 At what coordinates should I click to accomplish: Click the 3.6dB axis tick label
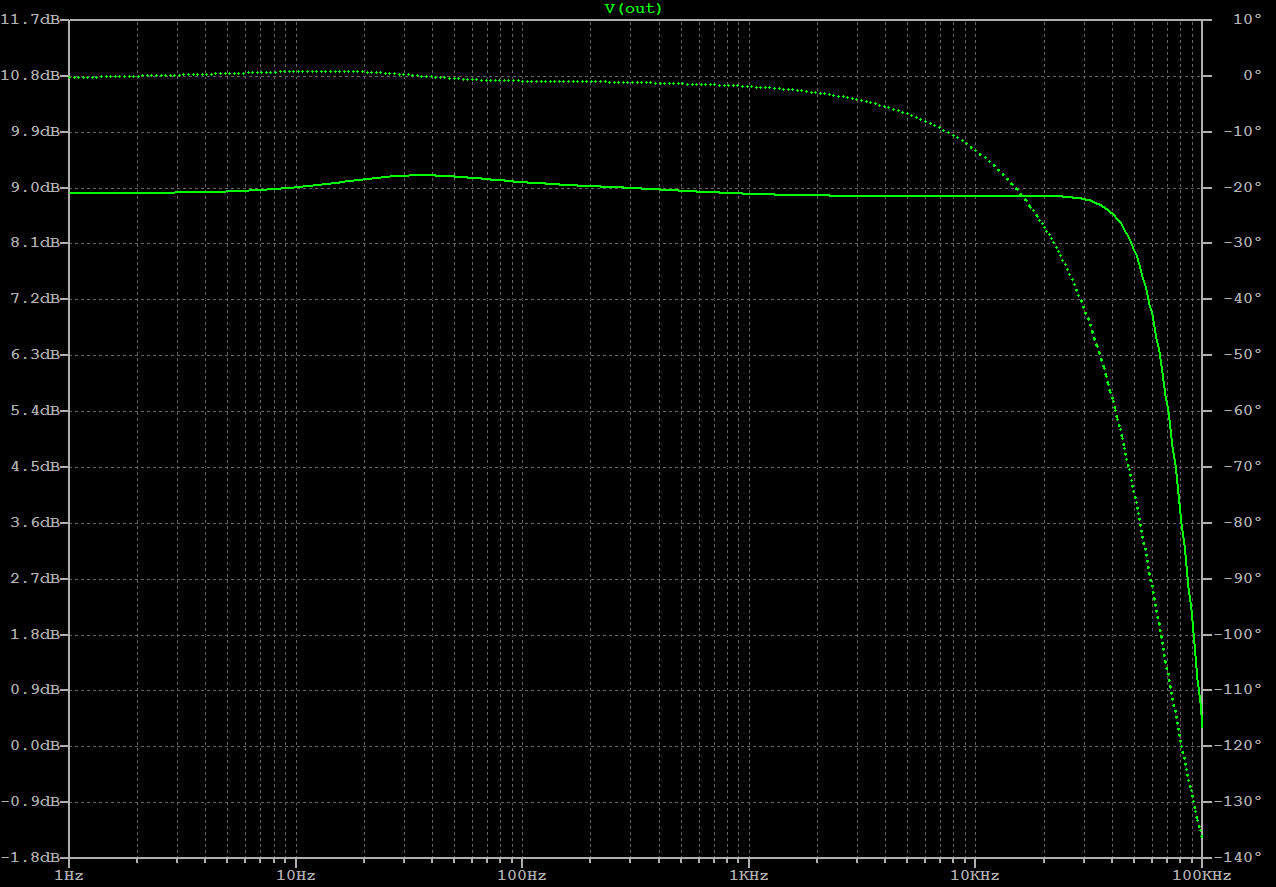(35, 523)
